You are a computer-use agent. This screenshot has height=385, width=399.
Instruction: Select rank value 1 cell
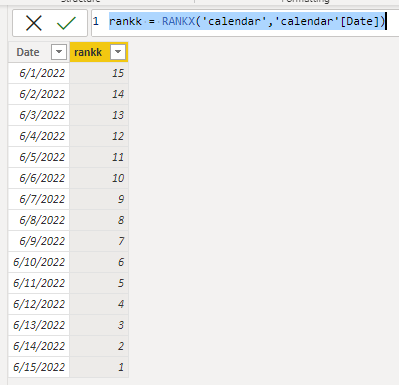99,367
